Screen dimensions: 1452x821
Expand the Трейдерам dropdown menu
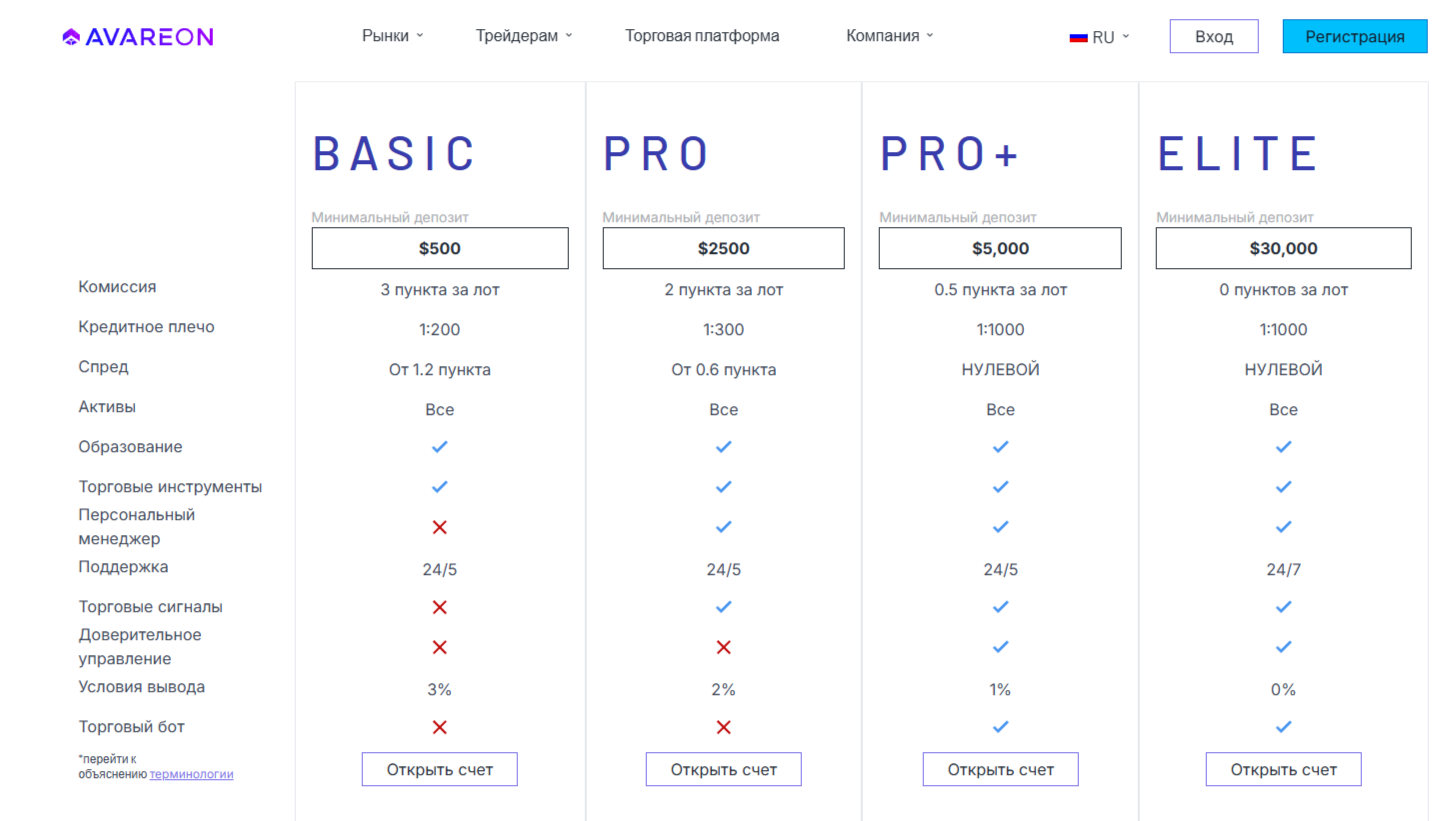[525, 36]
